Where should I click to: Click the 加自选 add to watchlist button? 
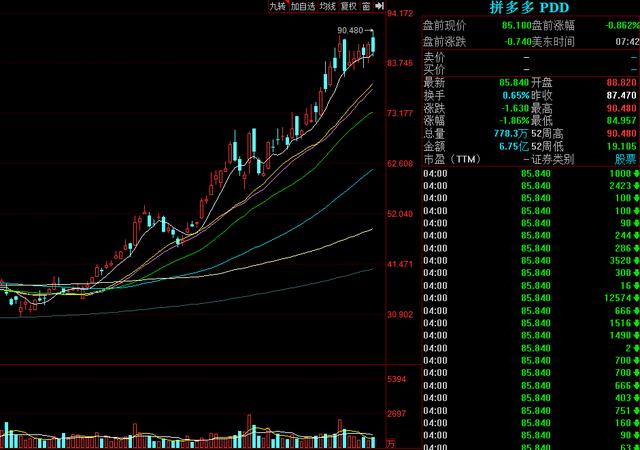coord(302,6)
